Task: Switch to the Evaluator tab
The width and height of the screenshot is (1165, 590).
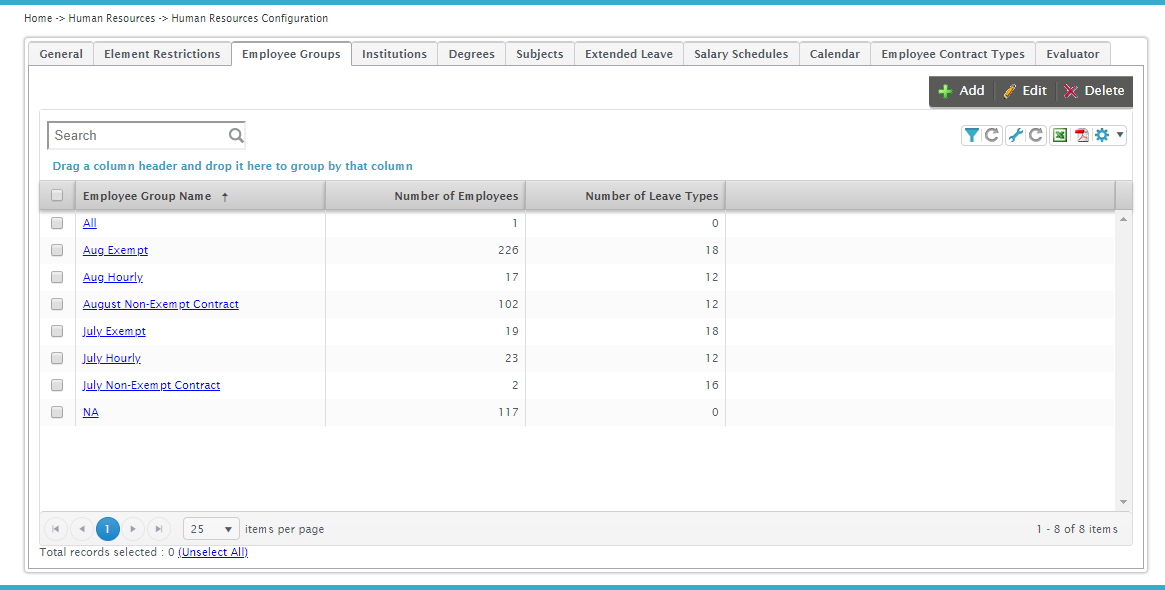Action: click(x=1073, y=54)
